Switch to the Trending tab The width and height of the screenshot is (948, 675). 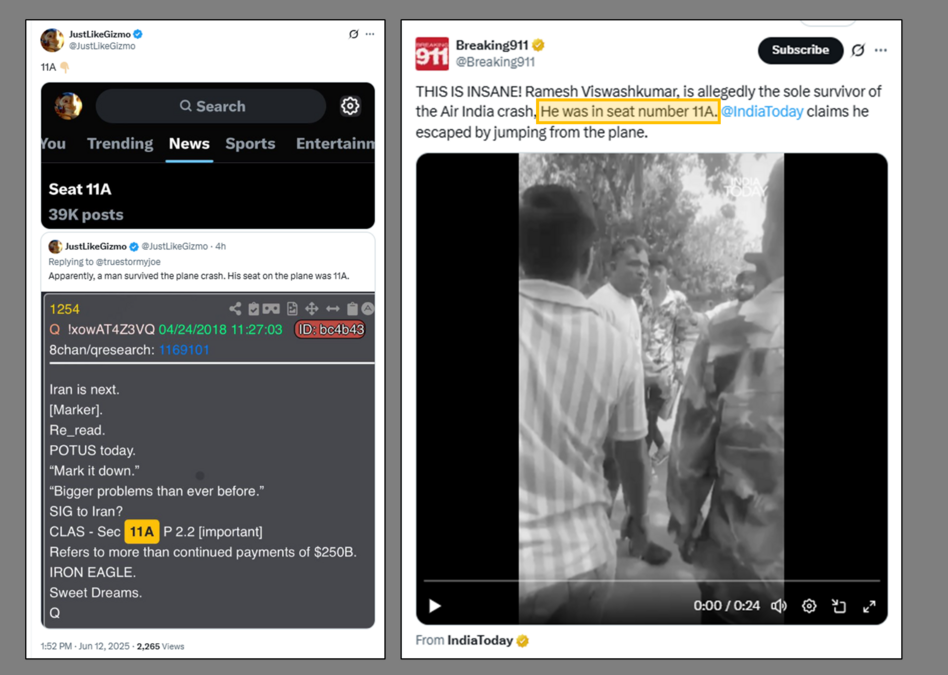click(120, 143)
